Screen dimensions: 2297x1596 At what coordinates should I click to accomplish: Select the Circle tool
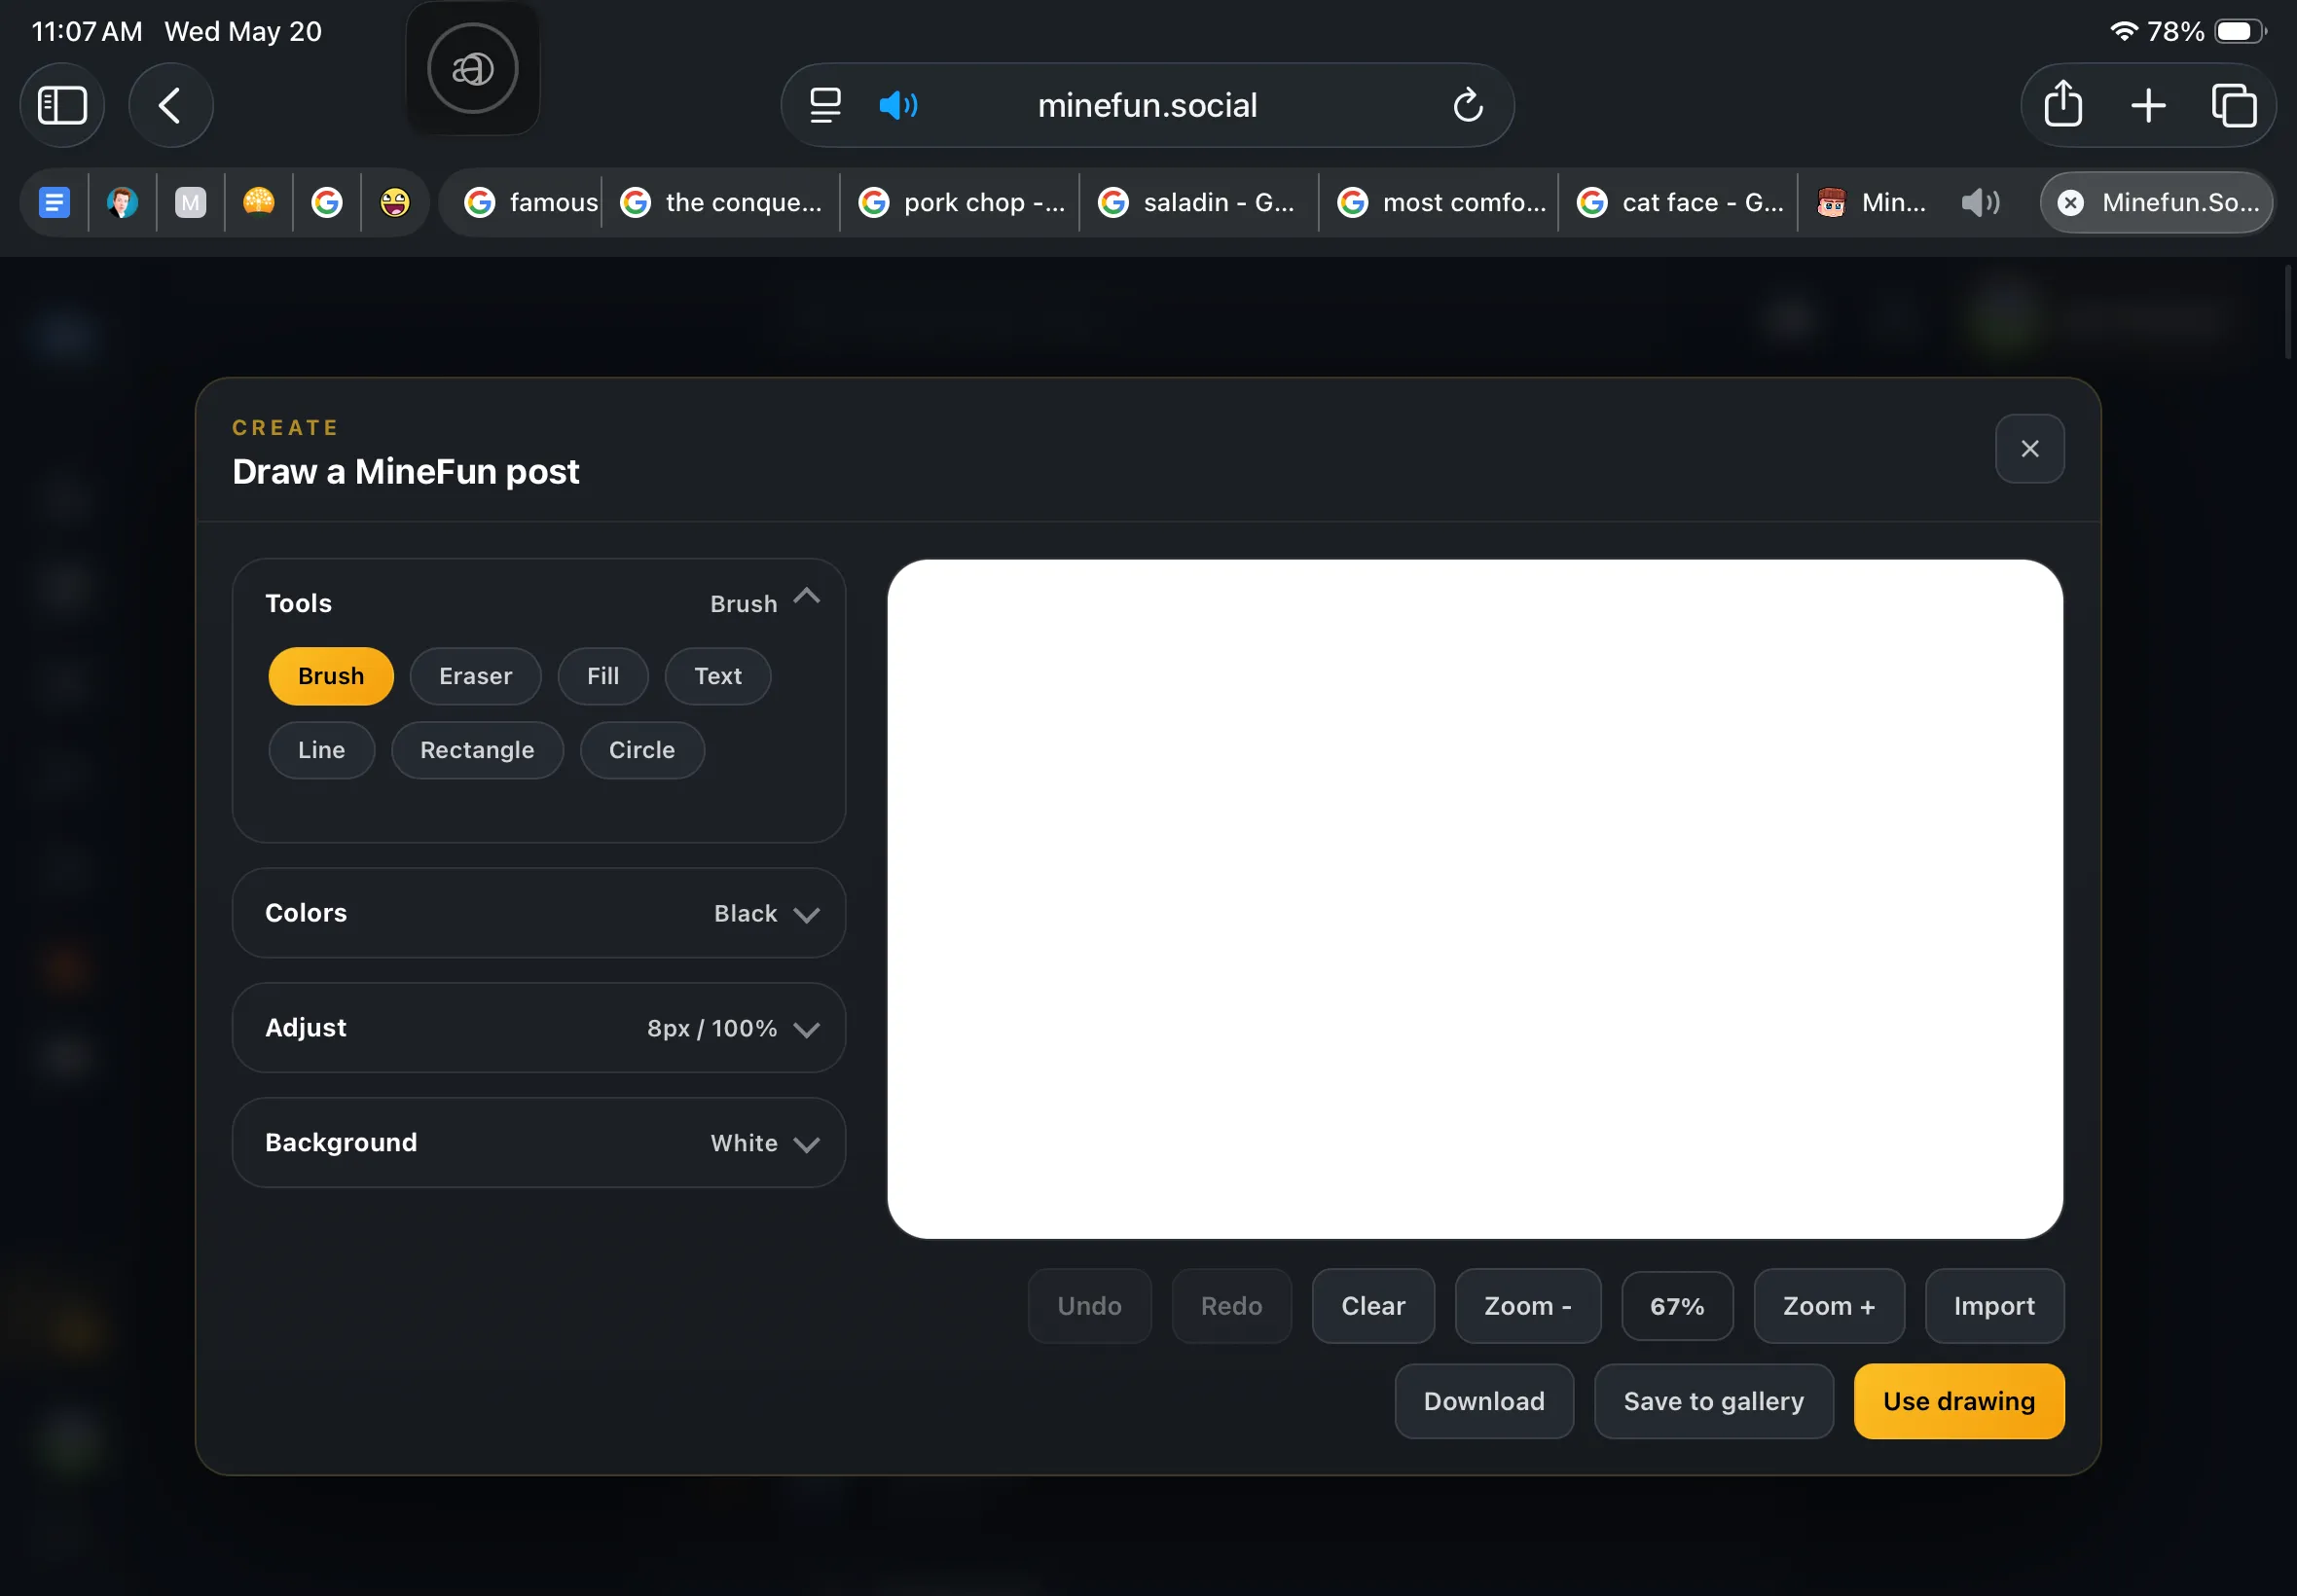pyautogui.click(x=642, y=751)
